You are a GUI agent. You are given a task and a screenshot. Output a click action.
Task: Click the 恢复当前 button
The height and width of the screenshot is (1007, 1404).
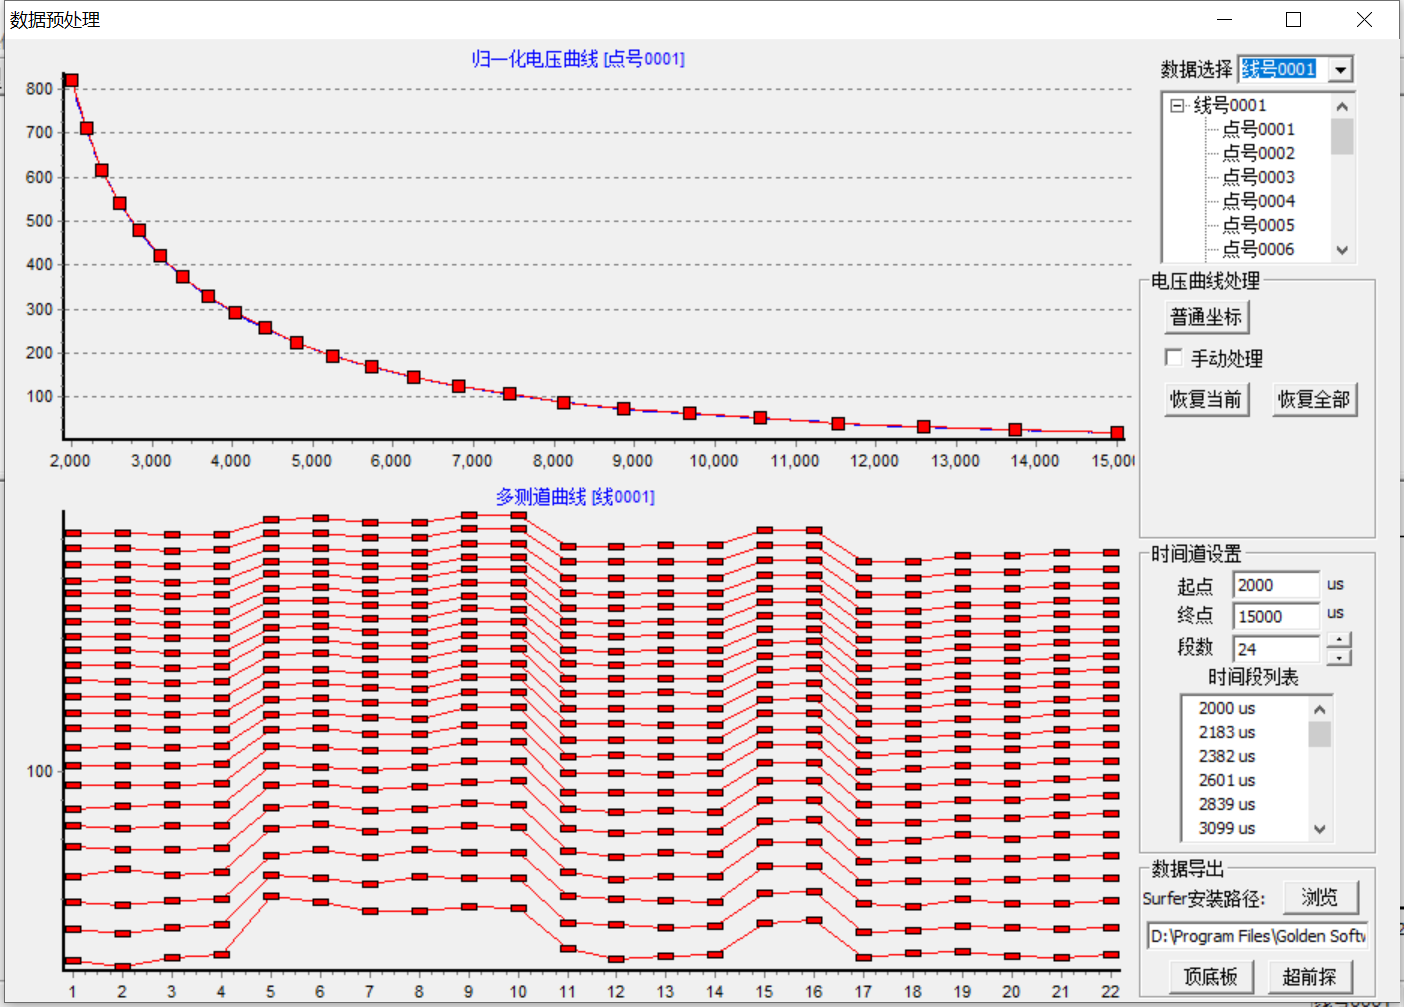(x=1206, y=399)
